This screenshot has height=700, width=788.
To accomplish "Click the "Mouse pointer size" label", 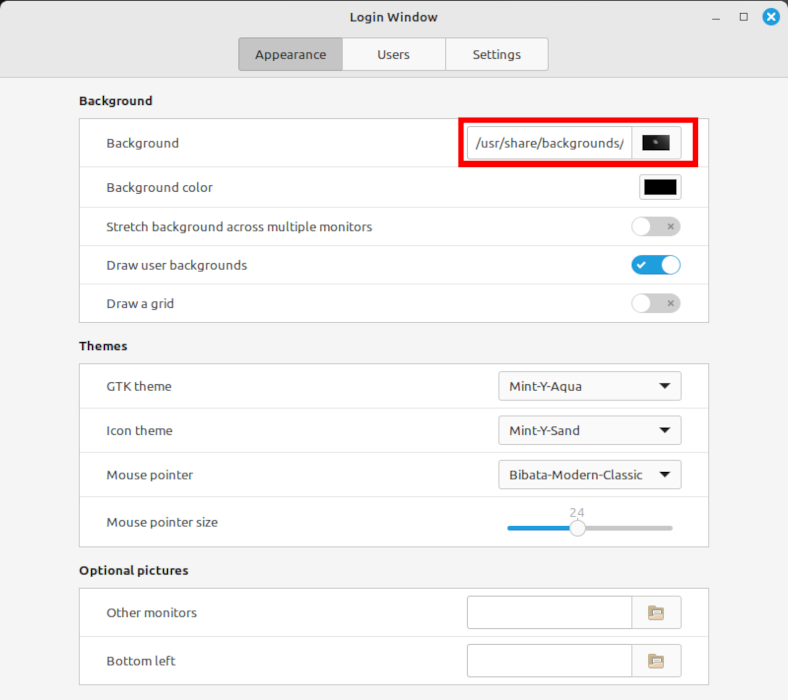I will tap(162, 523).
